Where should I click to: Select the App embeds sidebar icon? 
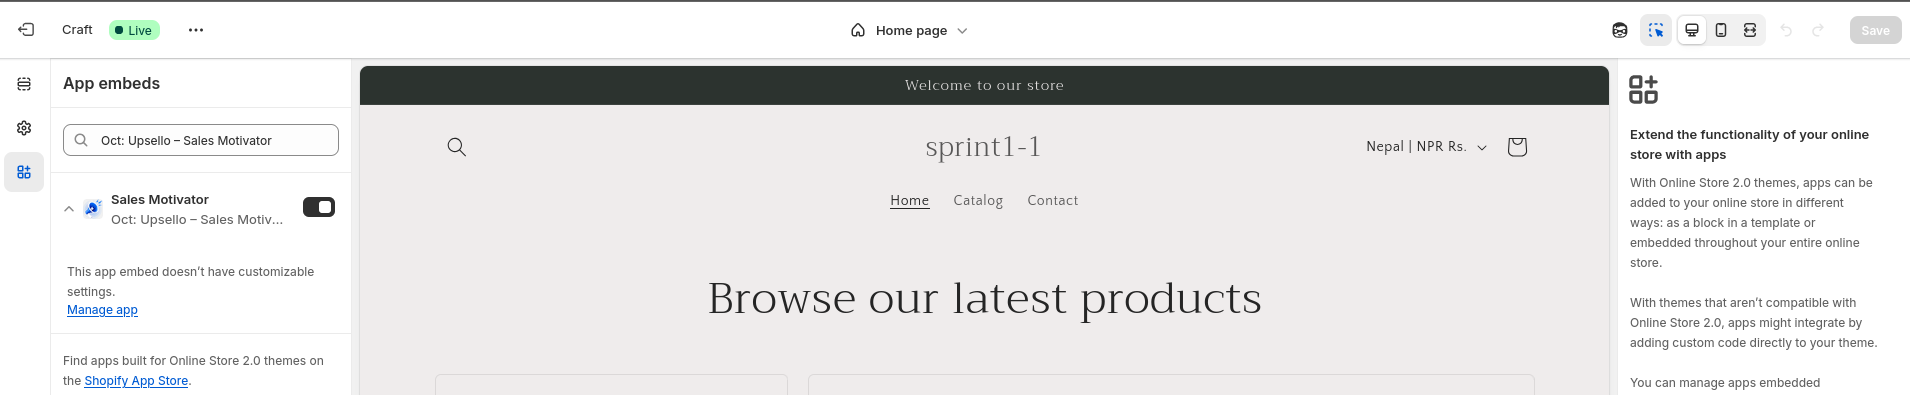24,172
